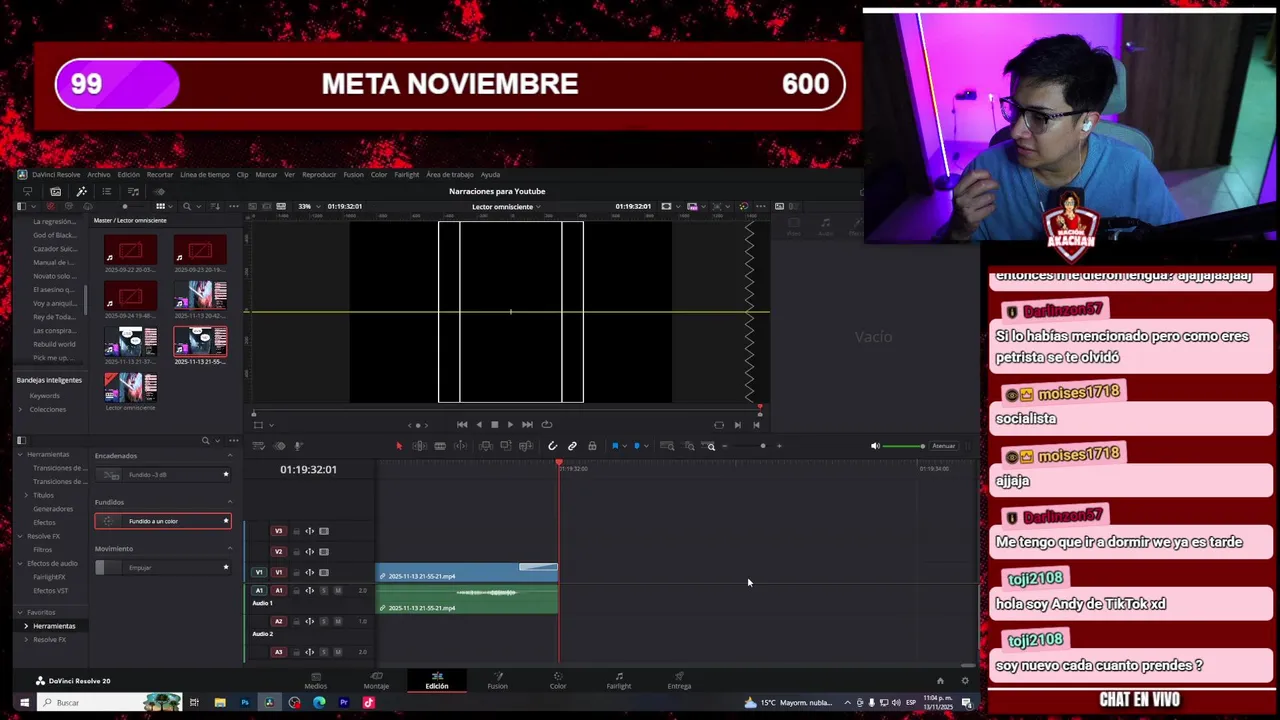Collapse the Fundidos effects section
This screenshot has height=720, width=1280.
[230, 502]
